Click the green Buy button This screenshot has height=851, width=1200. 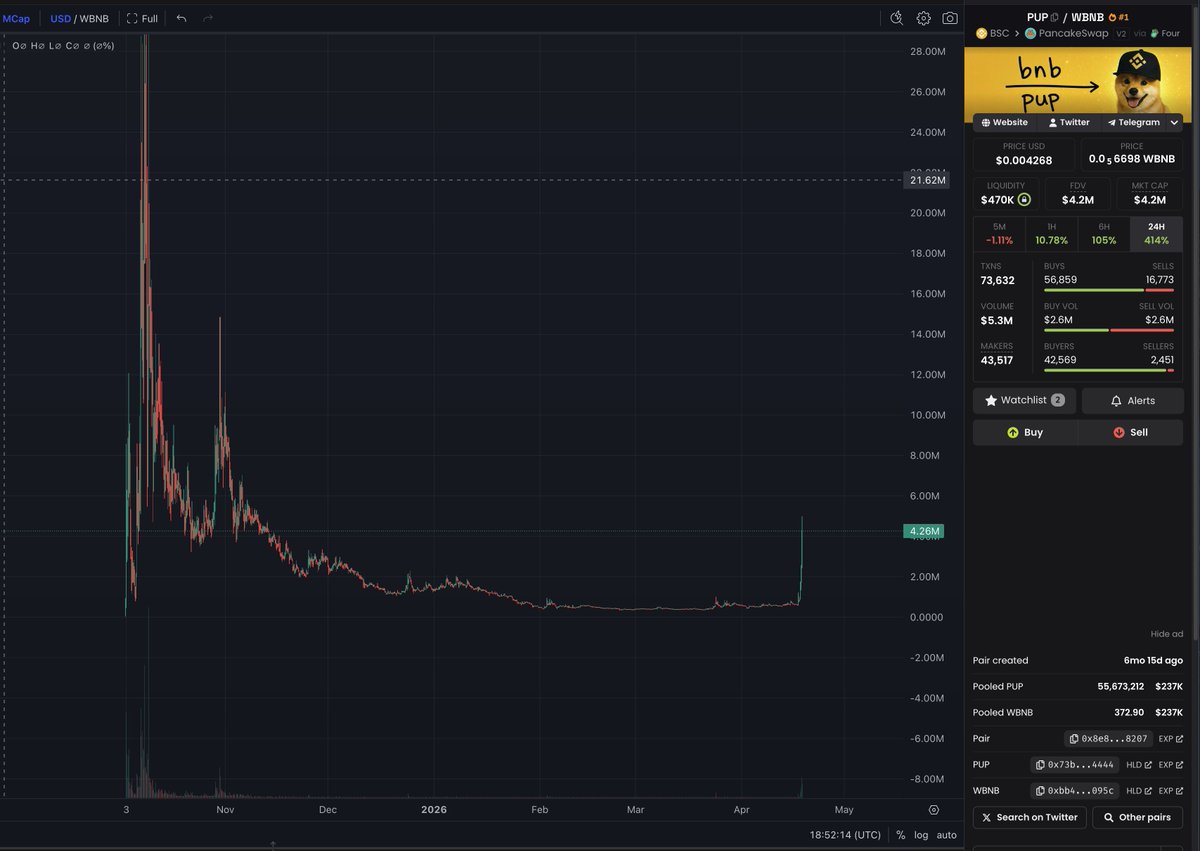1025,432
